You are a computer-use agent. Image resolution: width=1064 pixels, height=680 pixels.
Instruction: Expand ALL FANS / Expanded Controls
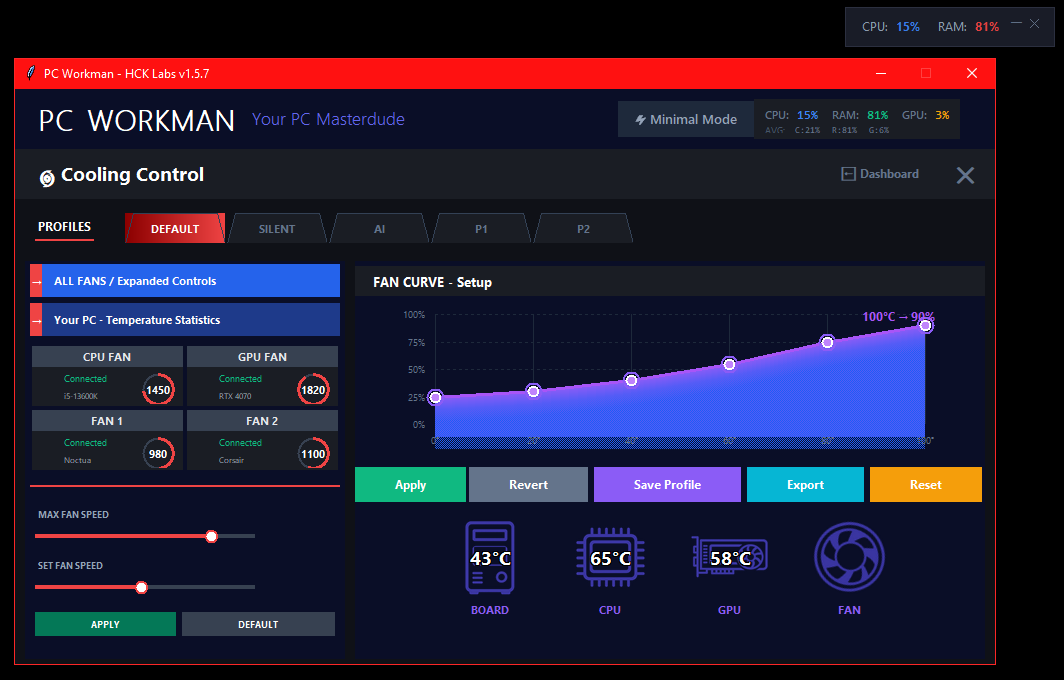(185, 281)
